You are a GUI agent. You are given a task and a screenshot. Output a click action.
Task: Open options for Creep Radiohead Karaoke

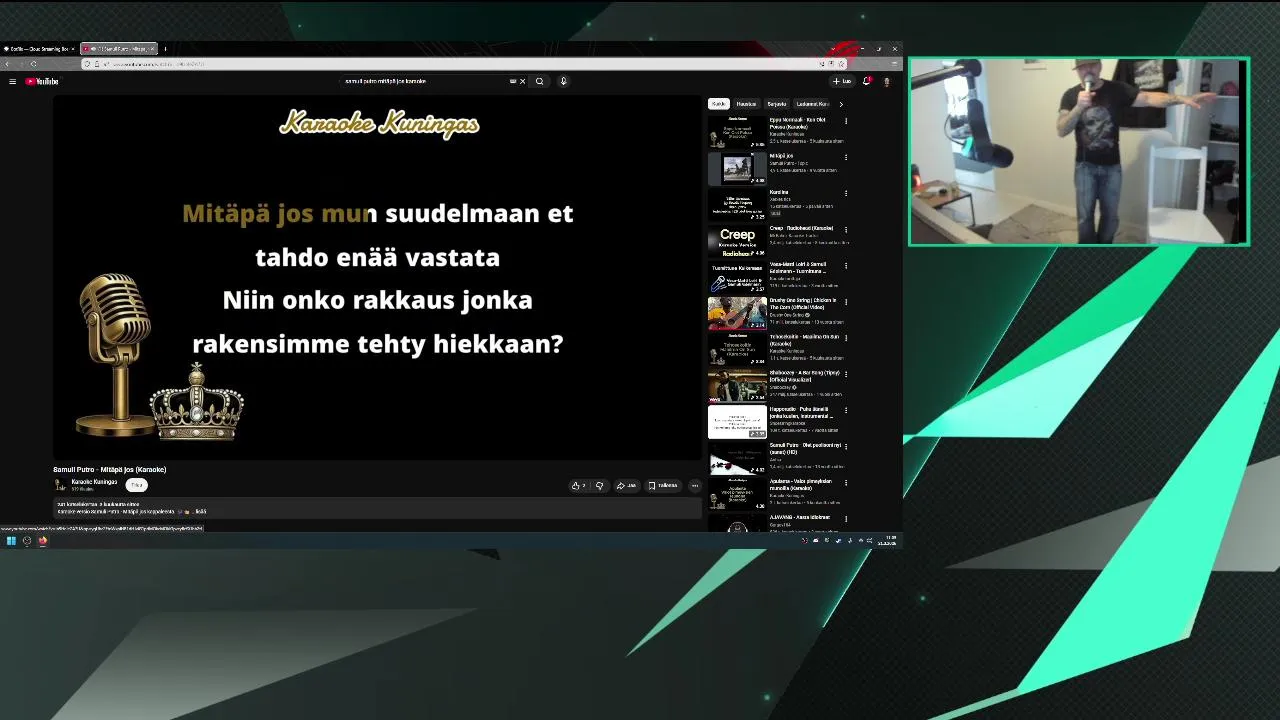click(x=846, y=229)
